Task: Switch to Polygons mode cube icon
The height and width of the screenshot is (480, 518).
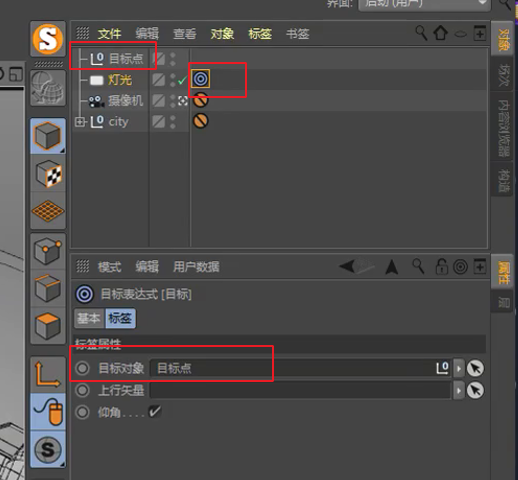Action: click(x=48, y=326)
